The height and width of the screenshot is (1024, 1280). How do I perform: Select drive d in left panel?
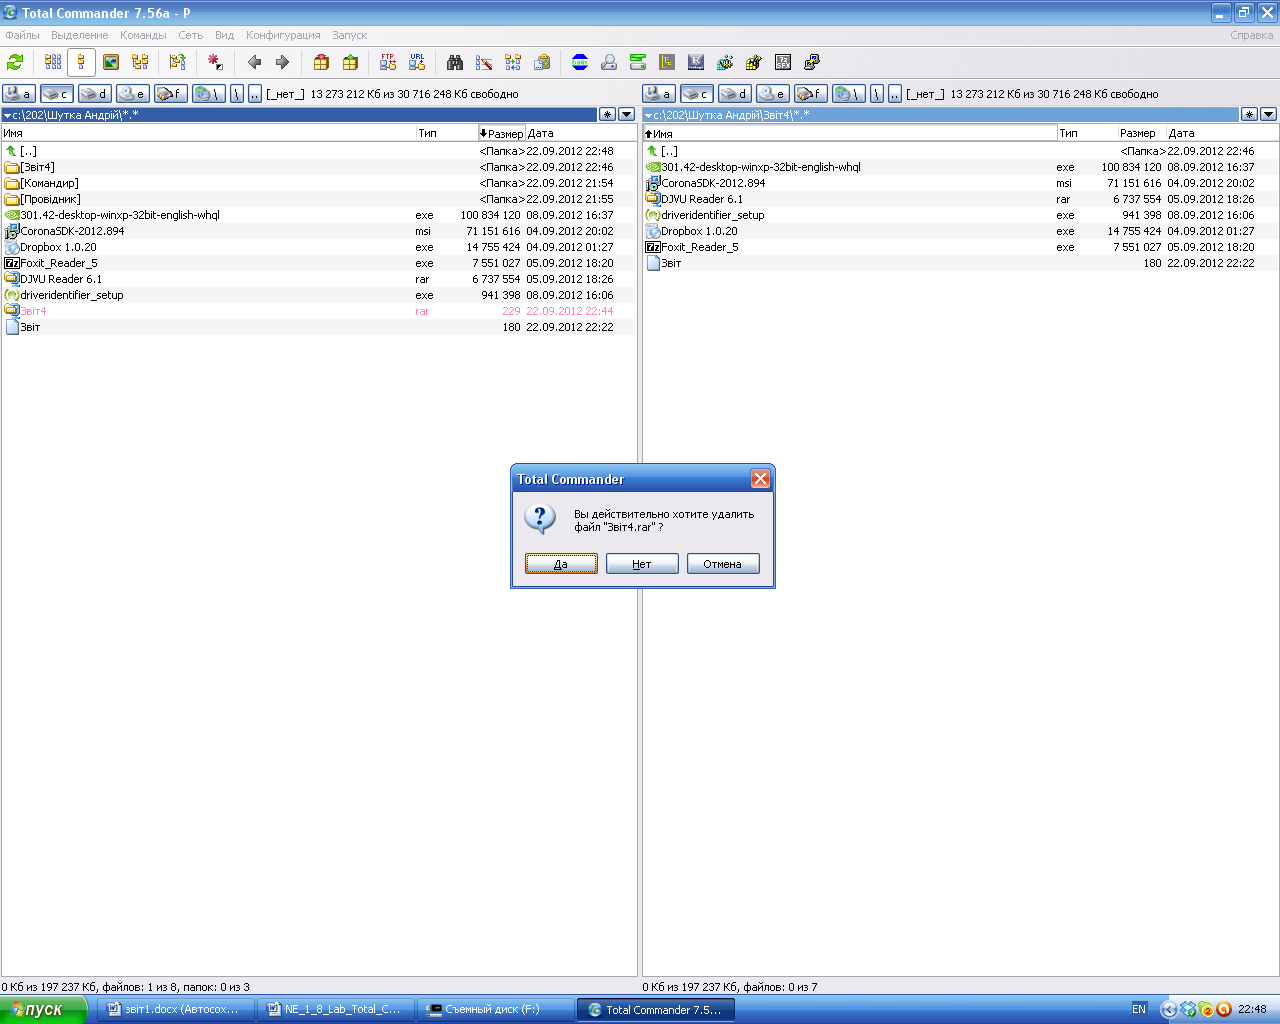(94, 94)
